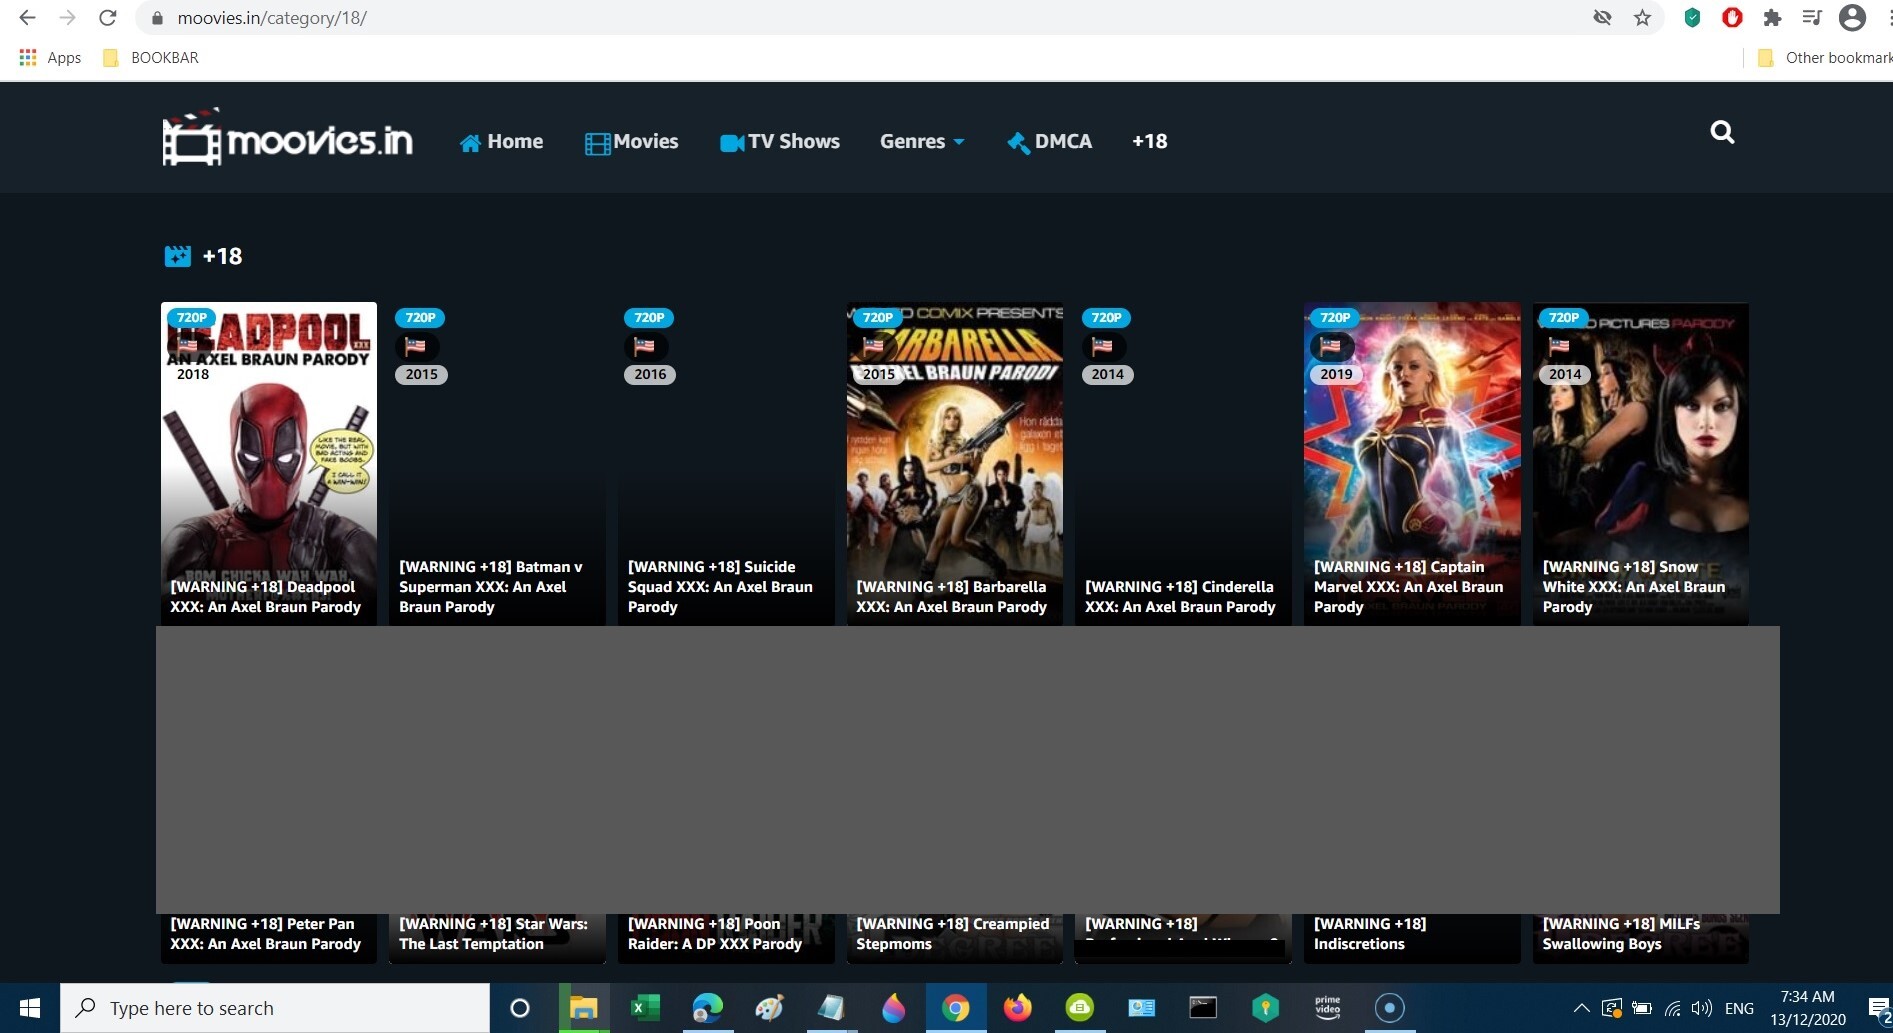Image resolution: width=1893 pixels, height=1033 pixels.
Task: Open the Movies navigation item
Action: [632, 142]
